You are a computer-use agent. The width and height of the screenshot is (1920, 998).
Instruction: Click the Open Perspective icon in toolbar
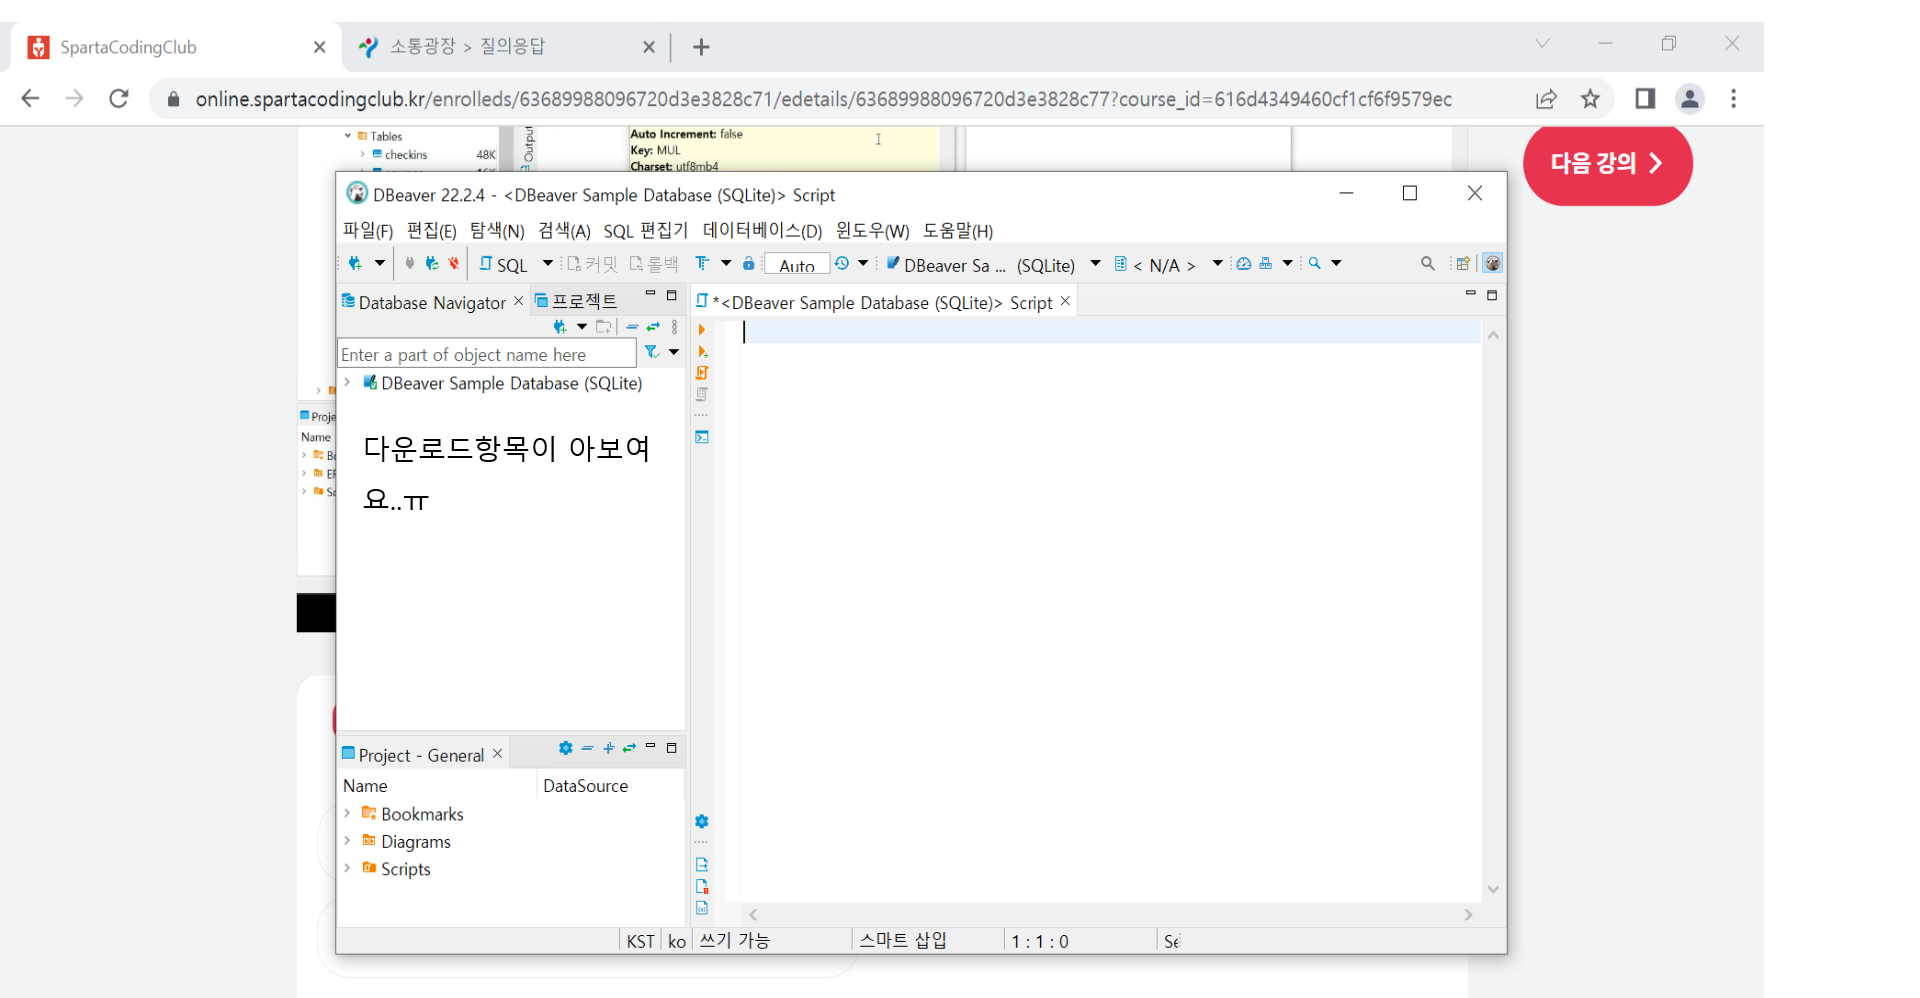point(1463,263)
